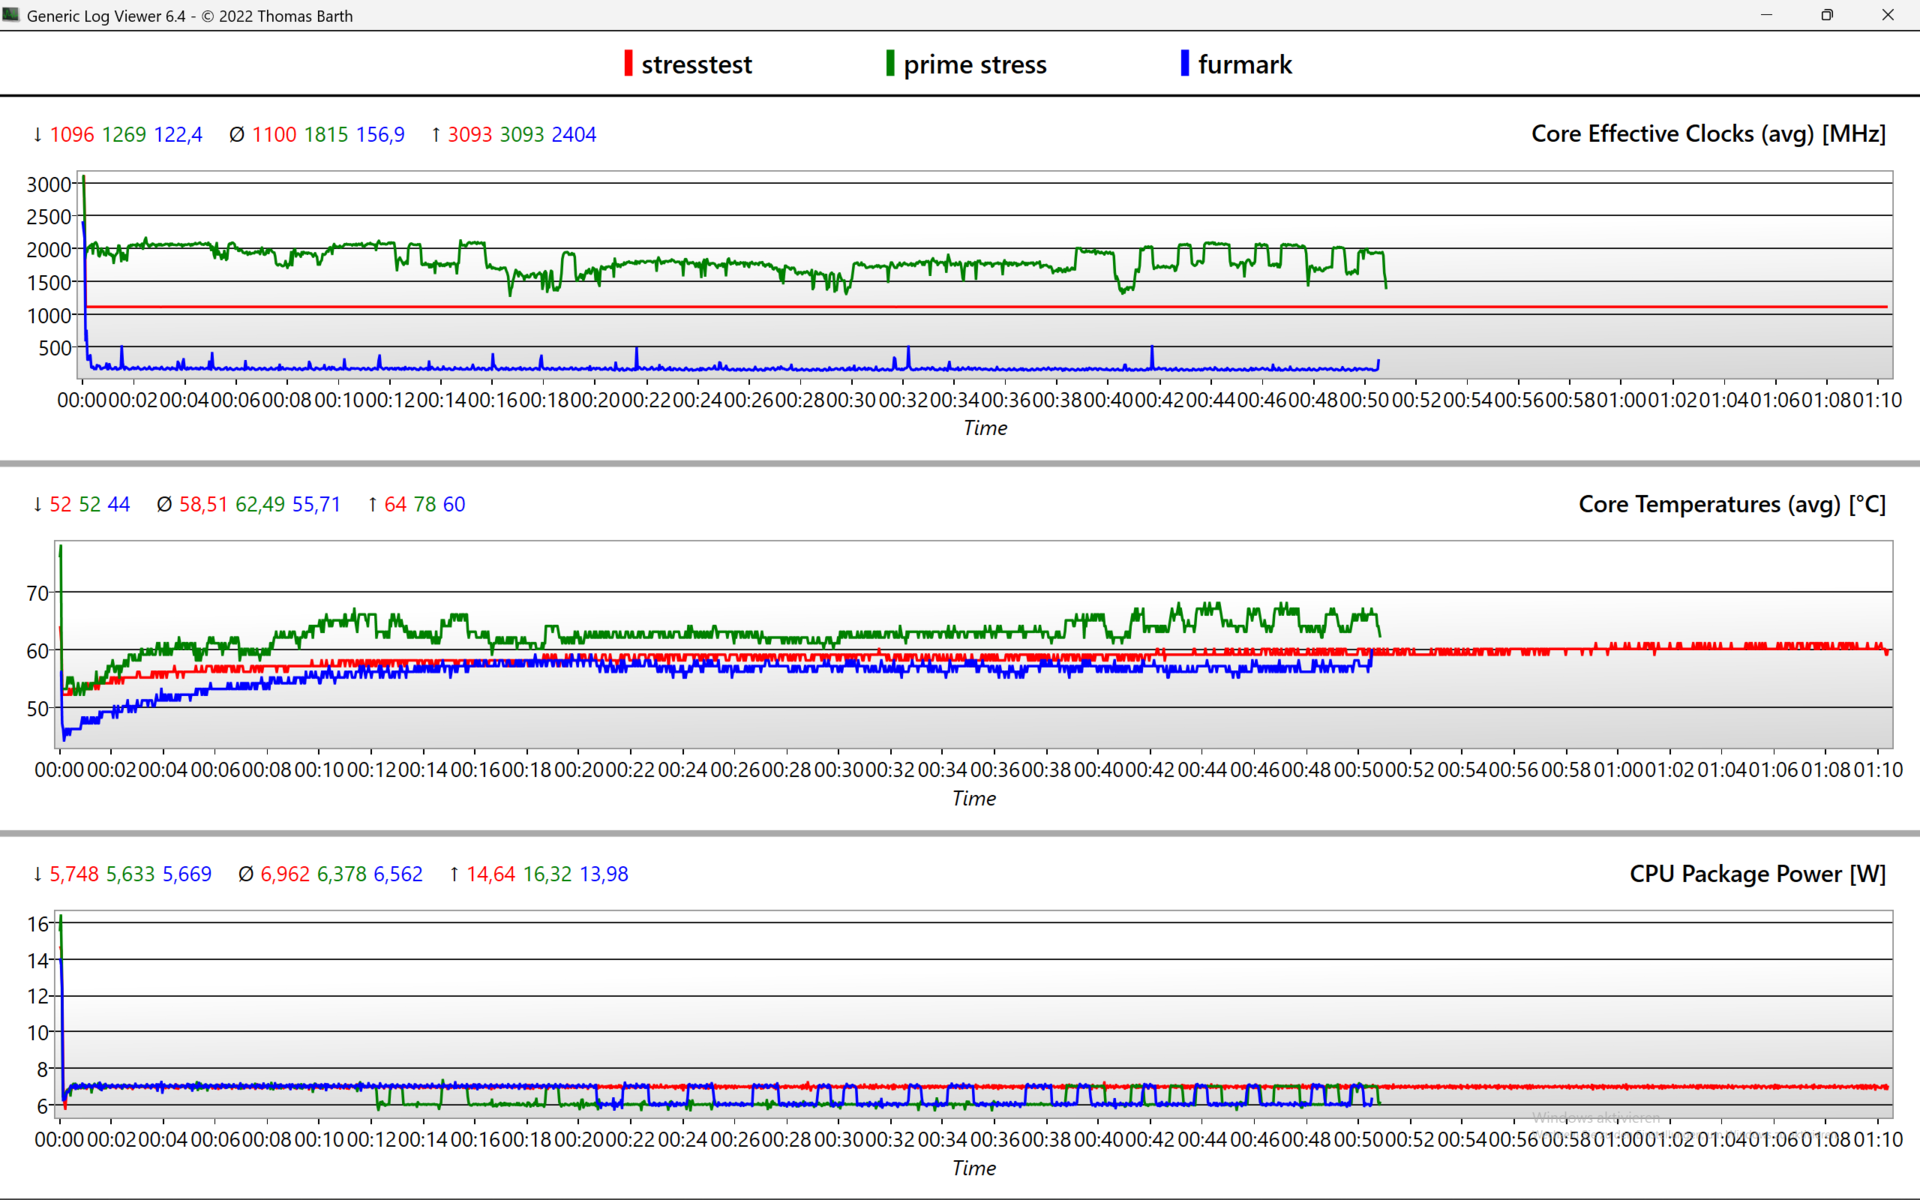
Task: Click the Core Temperatures chart title
Action: pyautogui.click(x=1731, y=504)
